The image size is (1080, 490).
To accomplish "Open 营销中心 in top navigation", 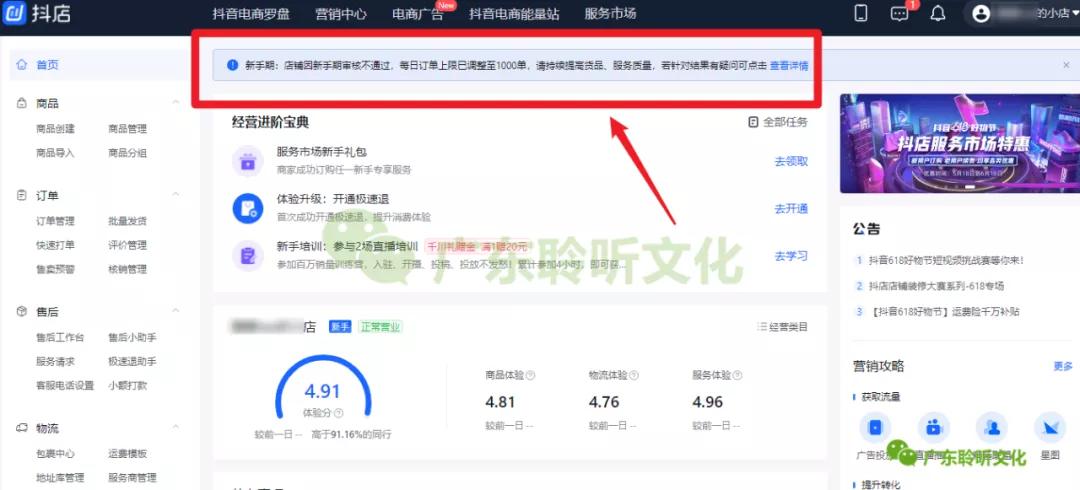I will coord(341,14).
